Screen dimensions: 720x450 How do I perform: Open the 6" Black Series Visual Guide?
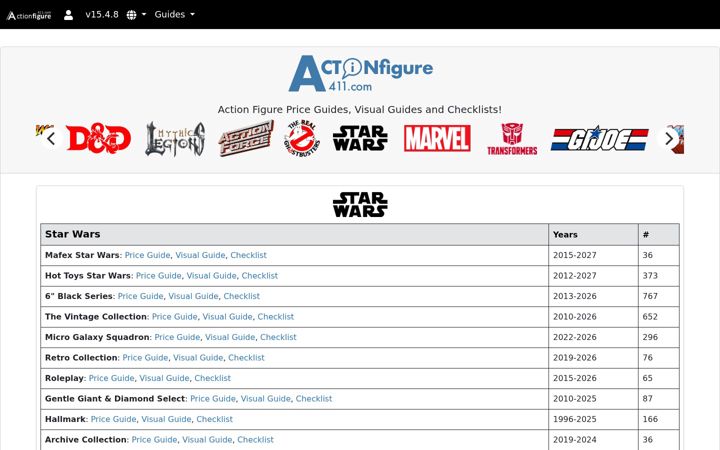pos(193,296)
